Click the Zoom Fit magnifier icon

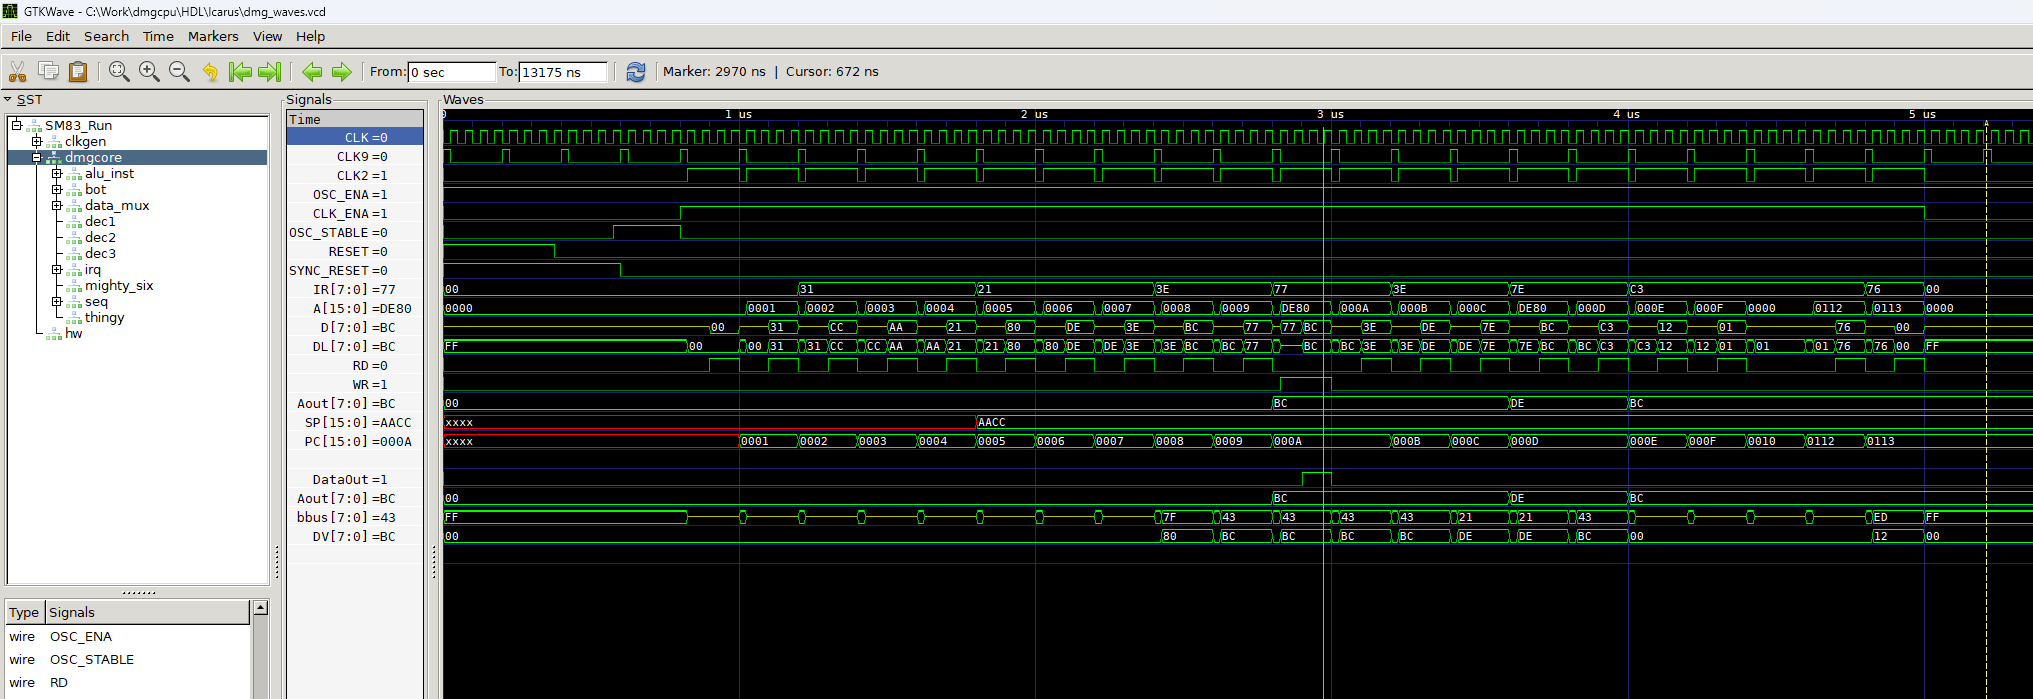click(x=119, y=71)
